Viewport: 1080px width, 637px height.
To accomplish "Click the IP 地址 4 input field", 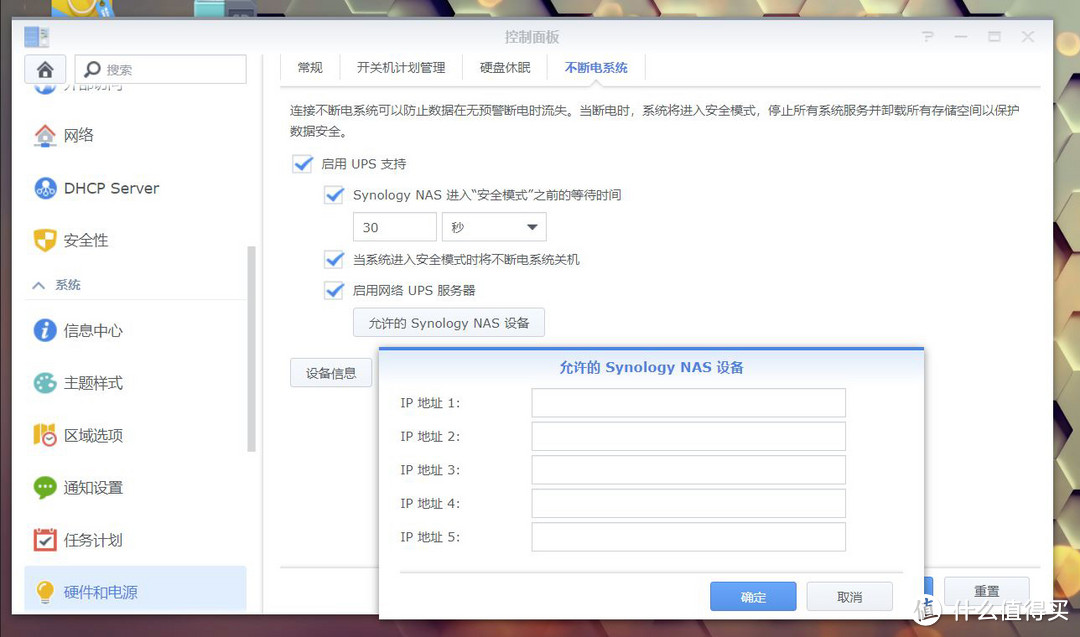I will (x=688, y=503).
